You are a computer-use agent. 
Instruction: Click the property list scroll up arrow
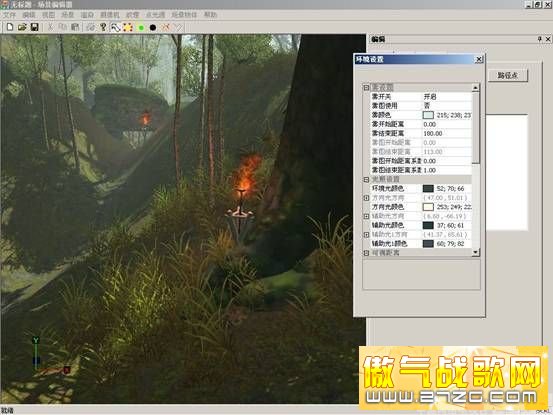point(476,87)
